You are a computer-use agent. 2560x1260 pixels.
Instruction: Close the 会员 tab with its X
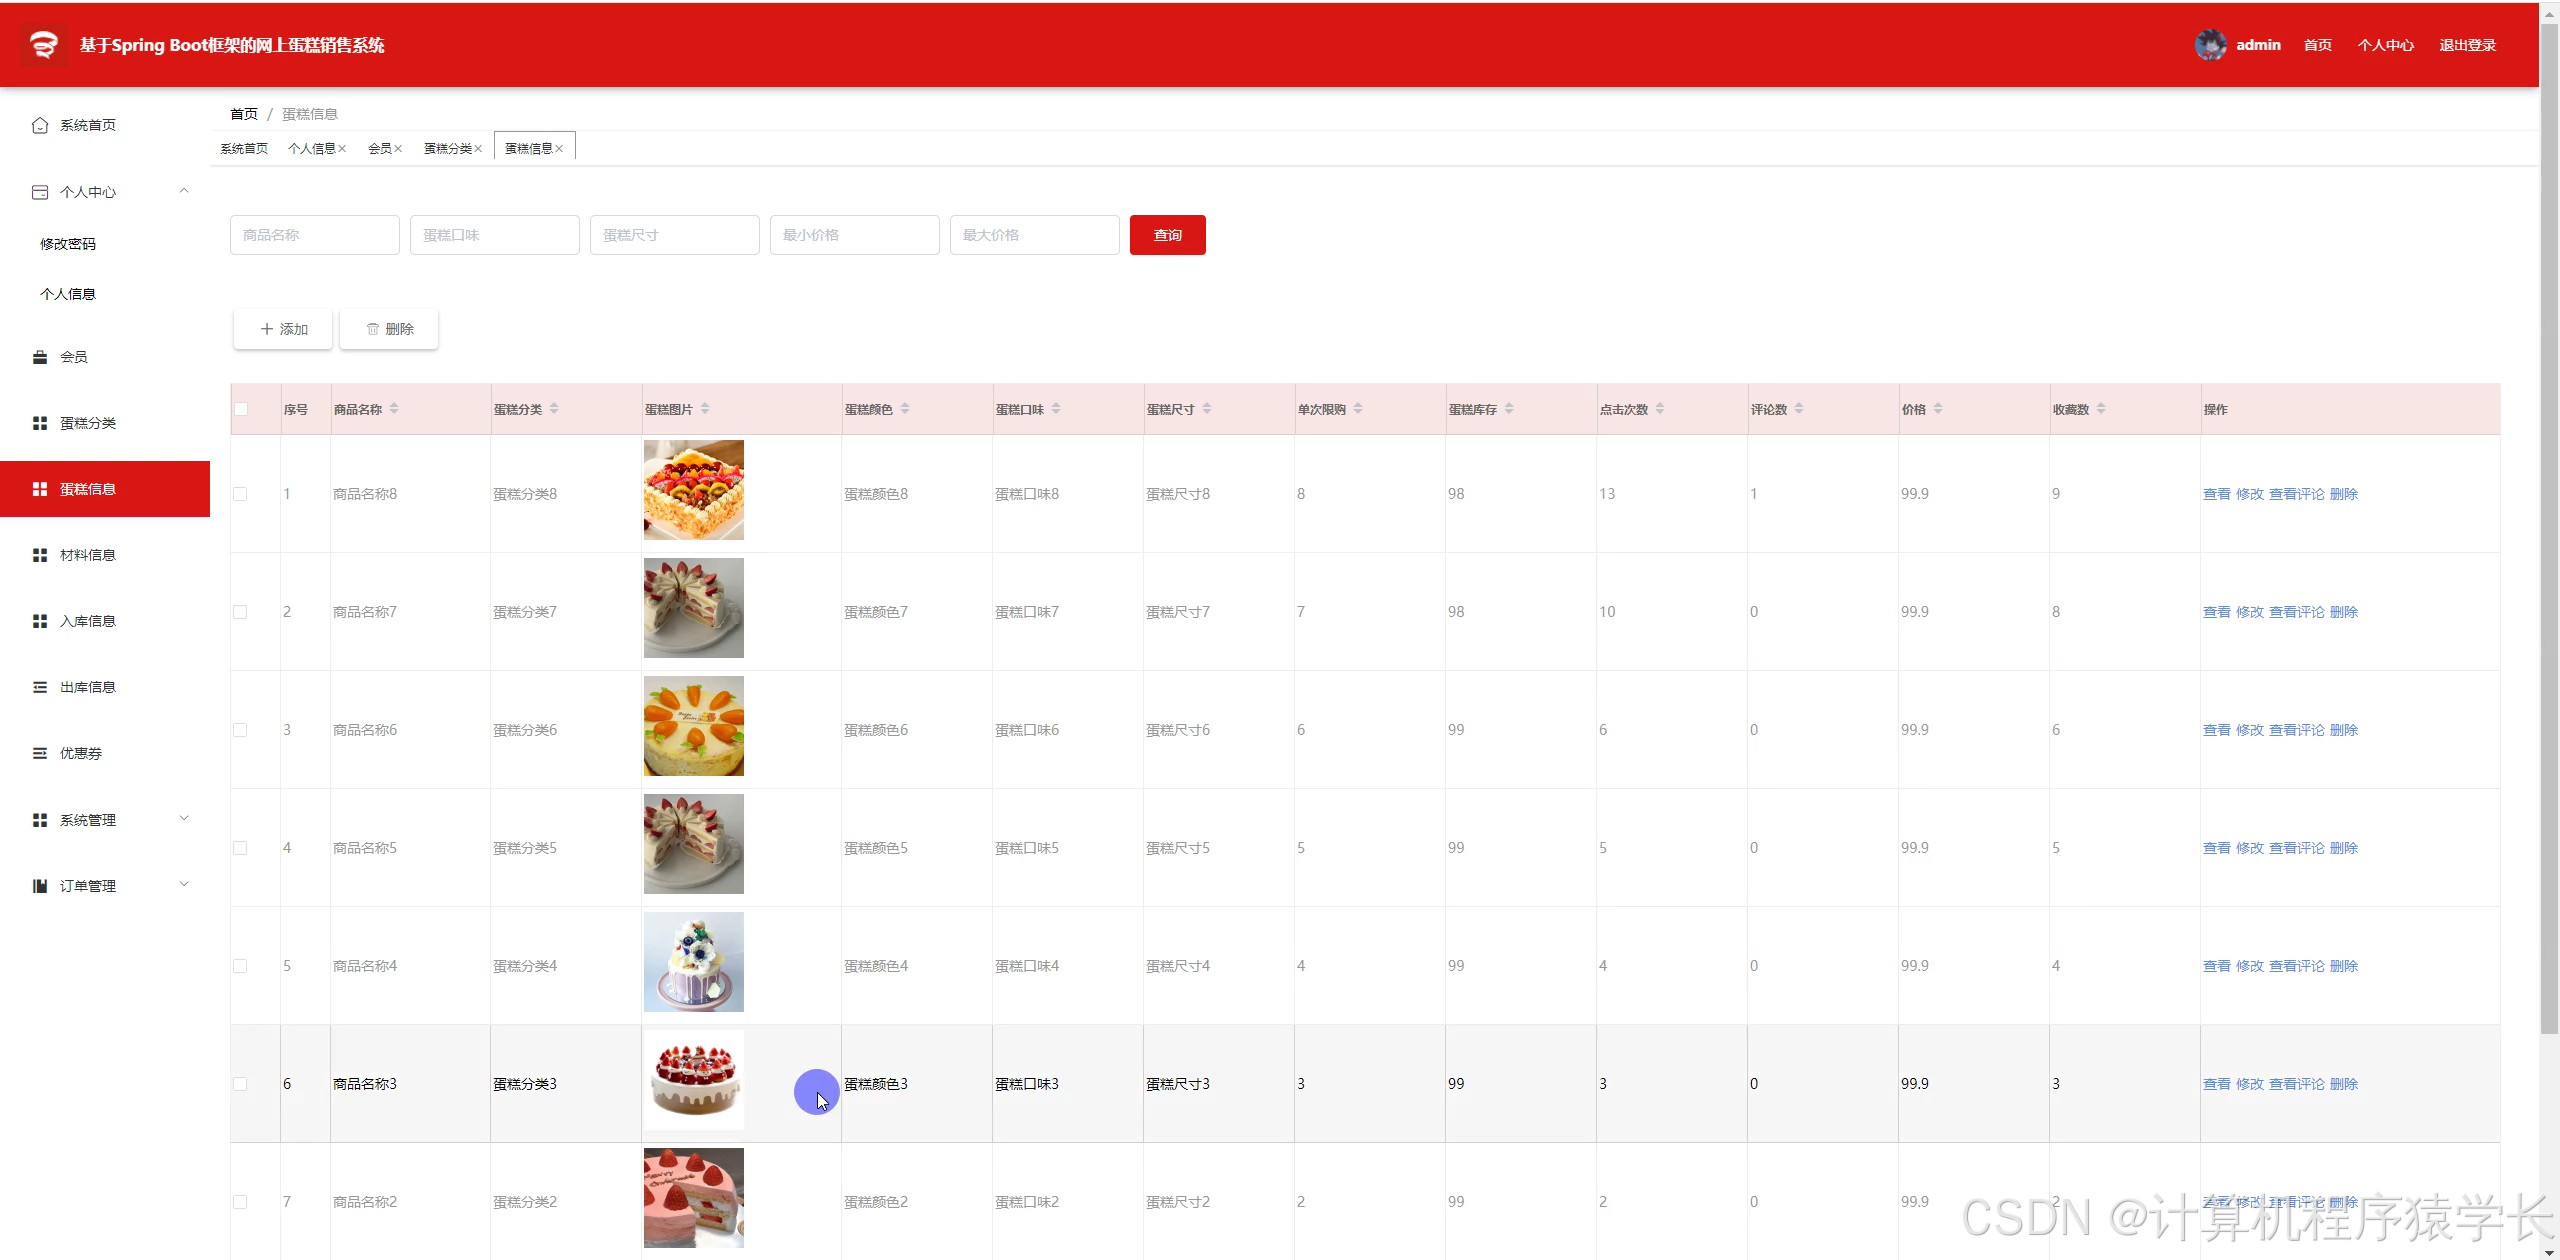pyautogui.click(x=398, y=149)
